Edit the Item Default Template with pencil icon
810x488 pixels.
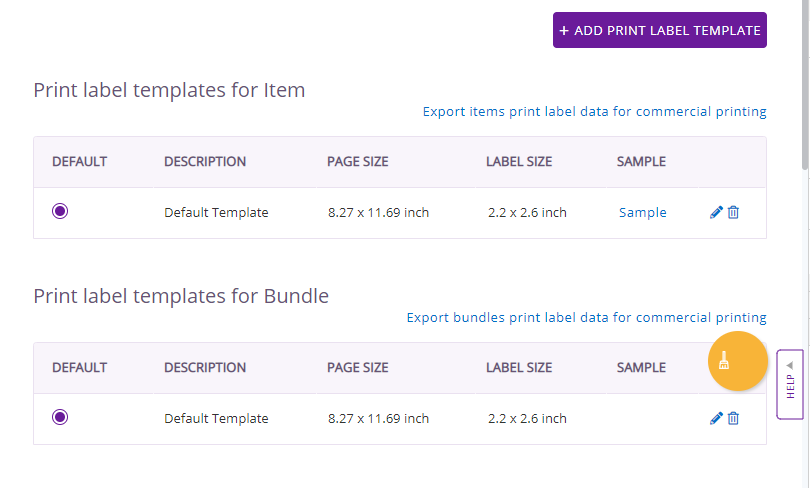point(716,212)
